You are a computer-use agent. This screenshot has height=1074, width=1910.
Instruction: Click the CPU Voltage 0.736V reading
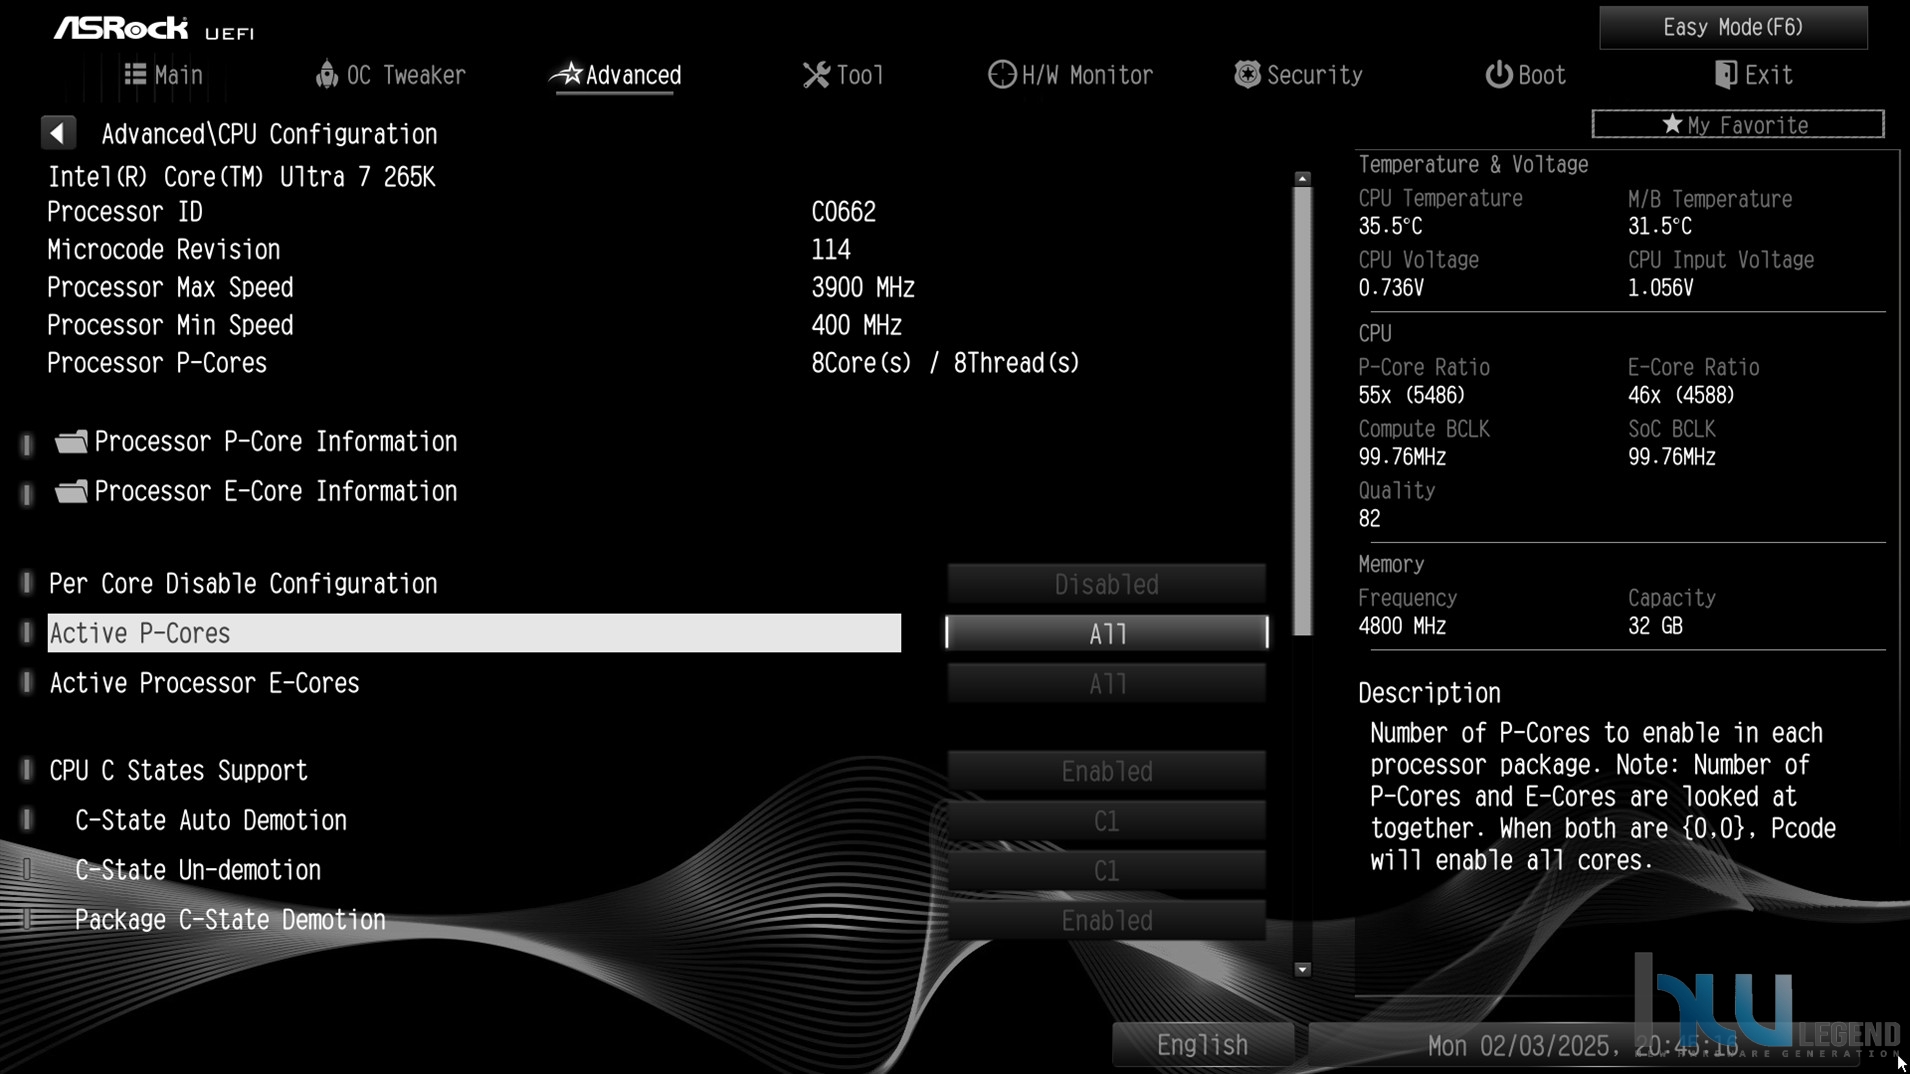pos(1390,288)
